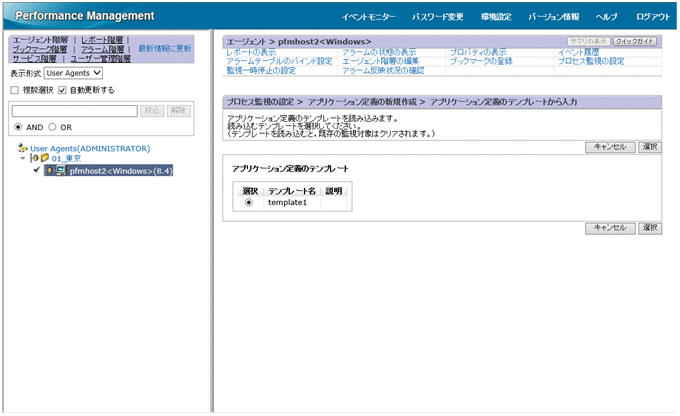Click the テンプレート名 column header

[291, 191]
